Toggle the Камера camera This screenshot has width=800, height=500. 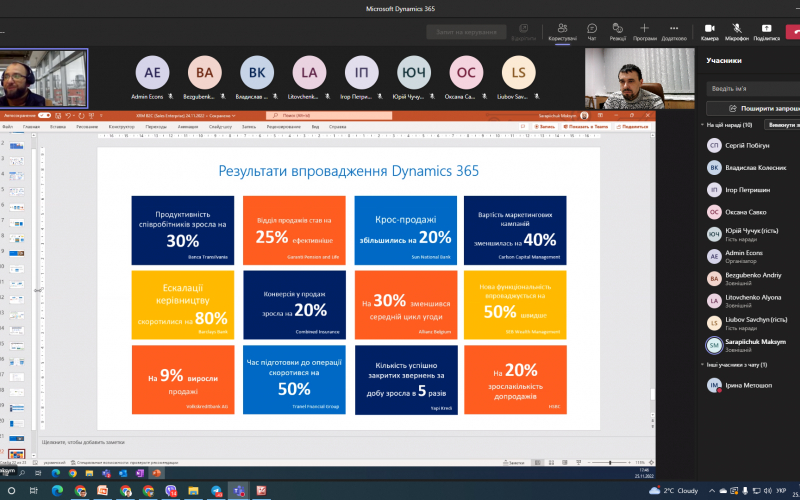pyautogui.click(x=710, y=32)
